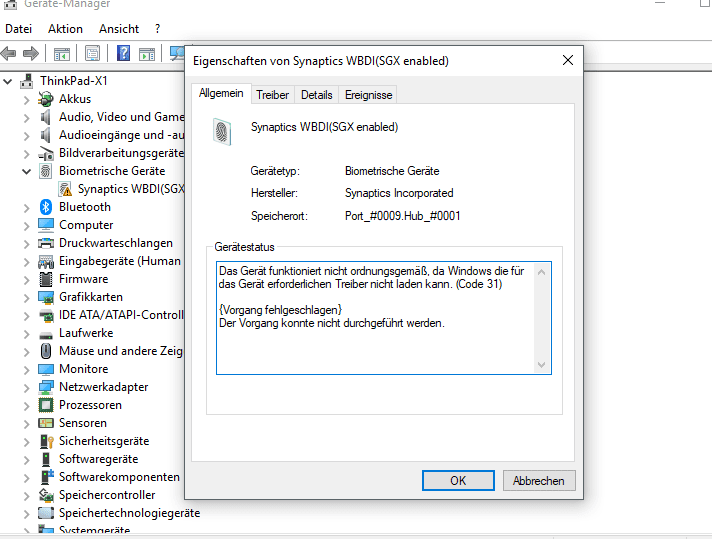Select the Bildverarbeitungsgeräte entry

tap(121, 153)
